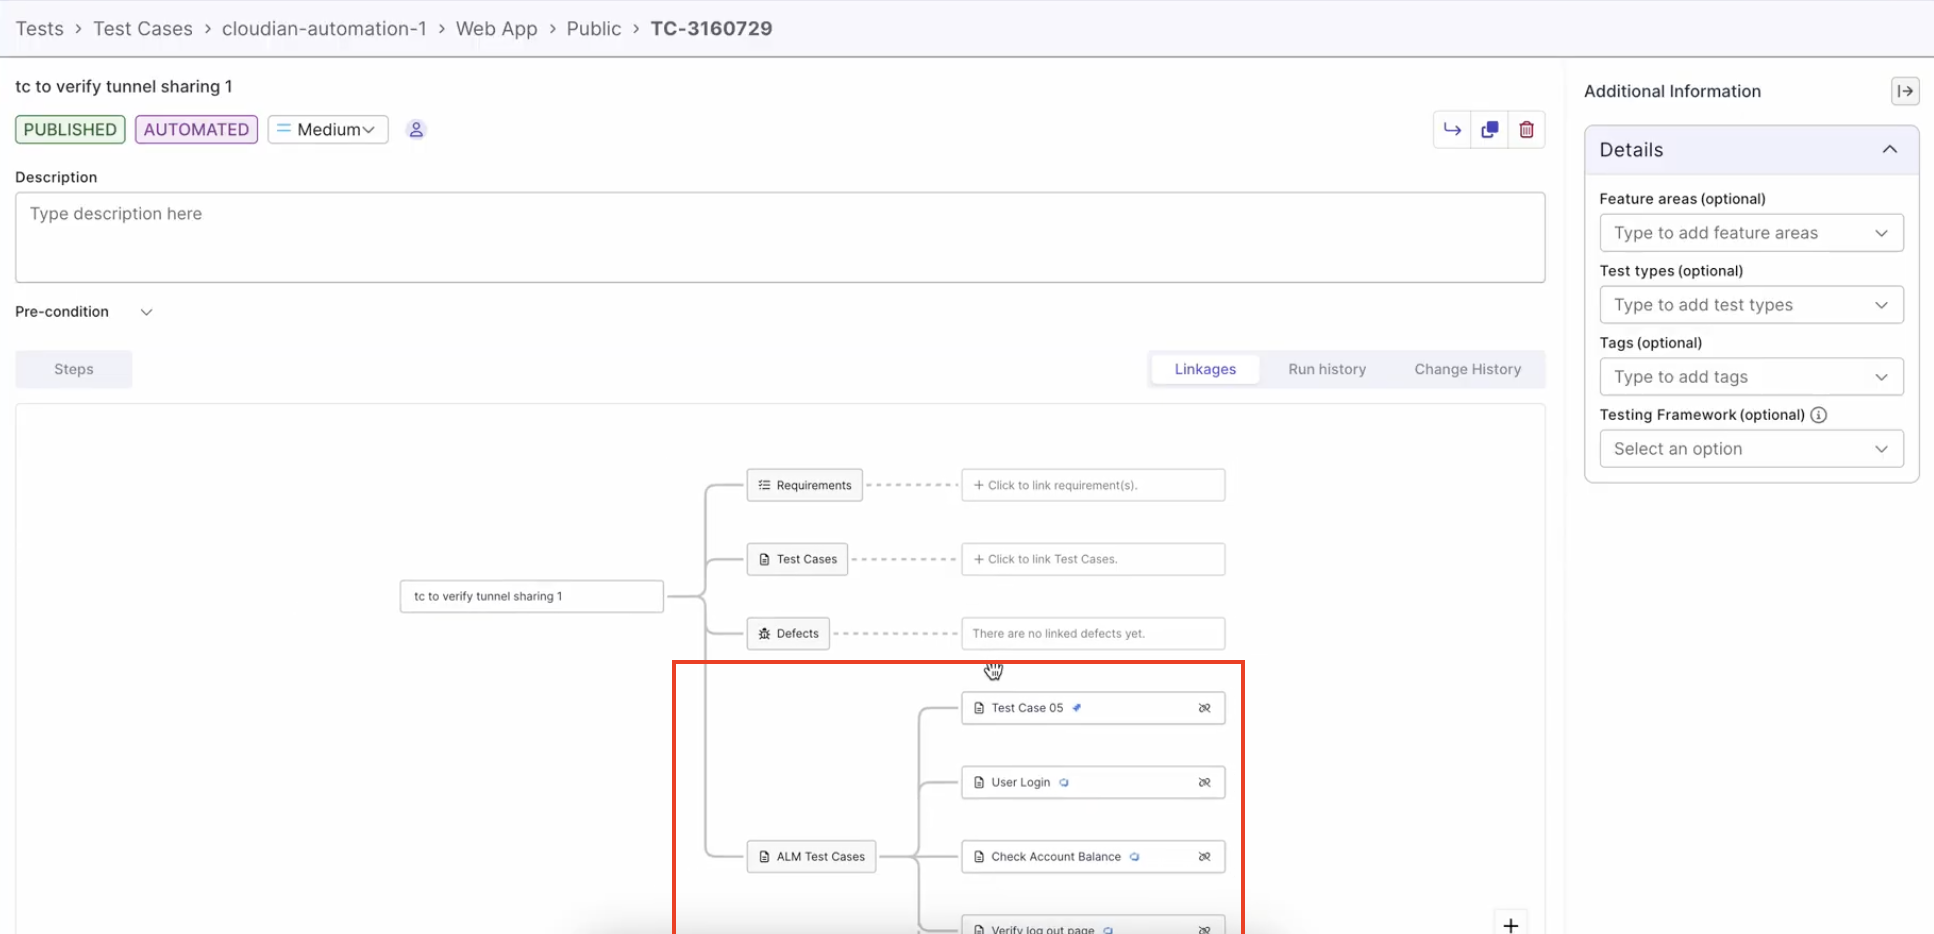Open the Test types dropdown

1751,305
